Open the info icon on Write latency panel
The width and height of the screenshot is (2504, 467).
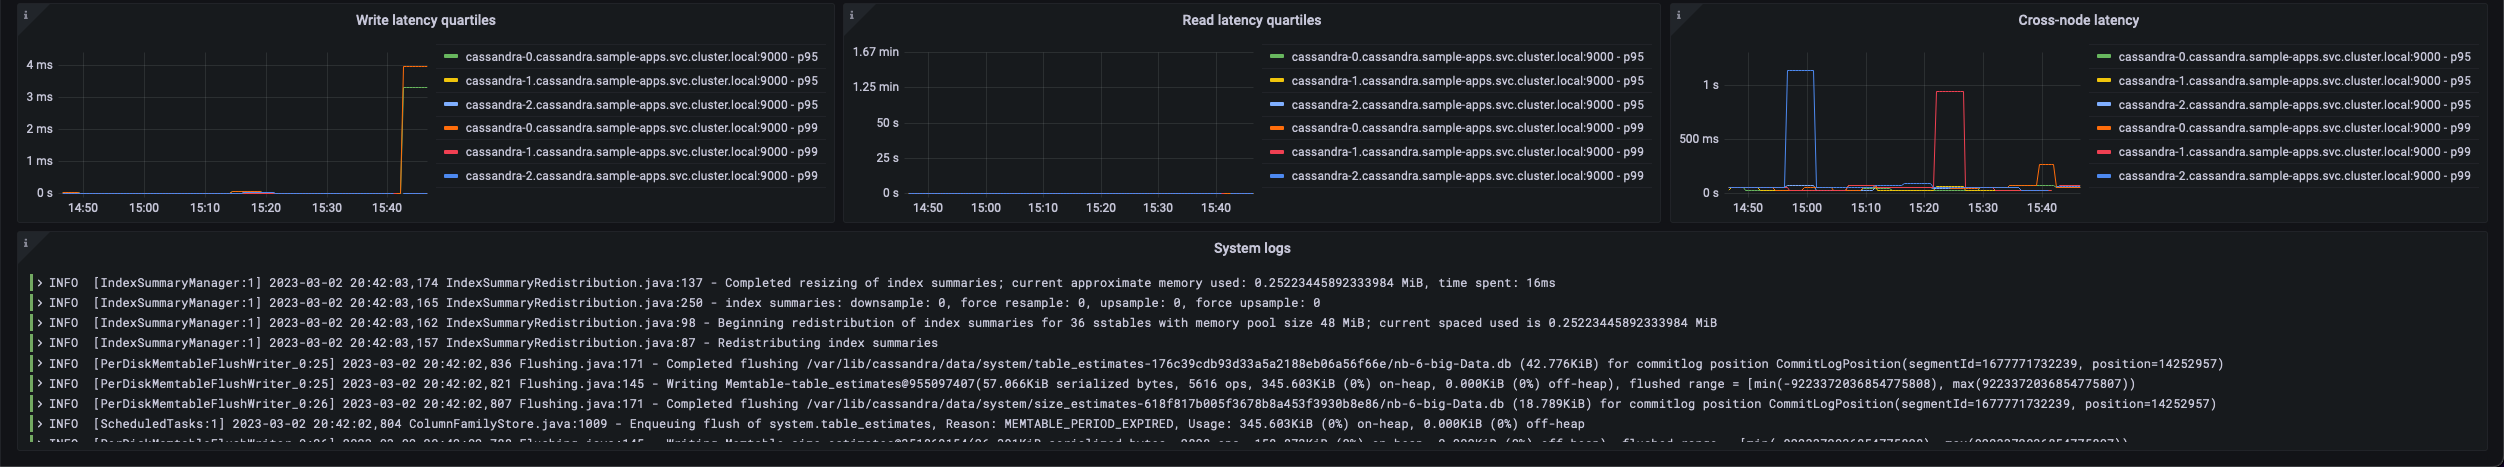coord(25,15)
